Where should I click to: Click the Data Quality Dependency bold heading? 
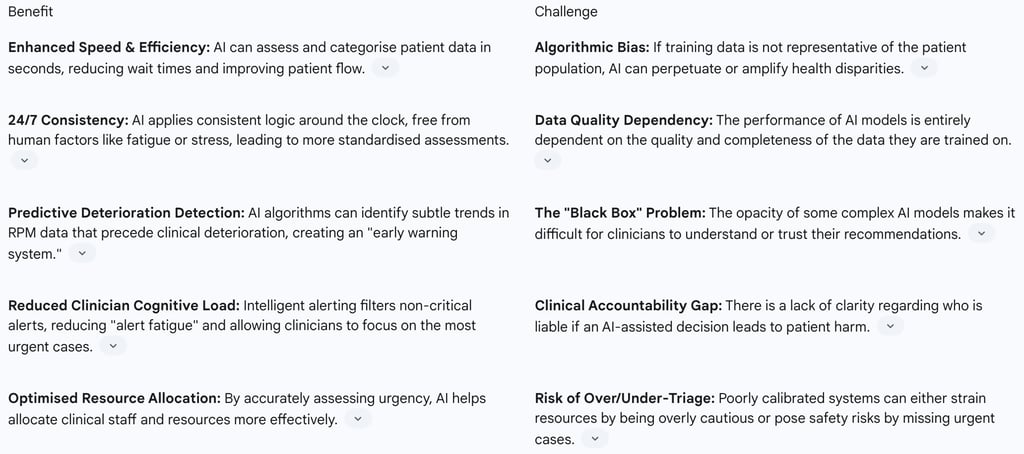click(623, 120)
